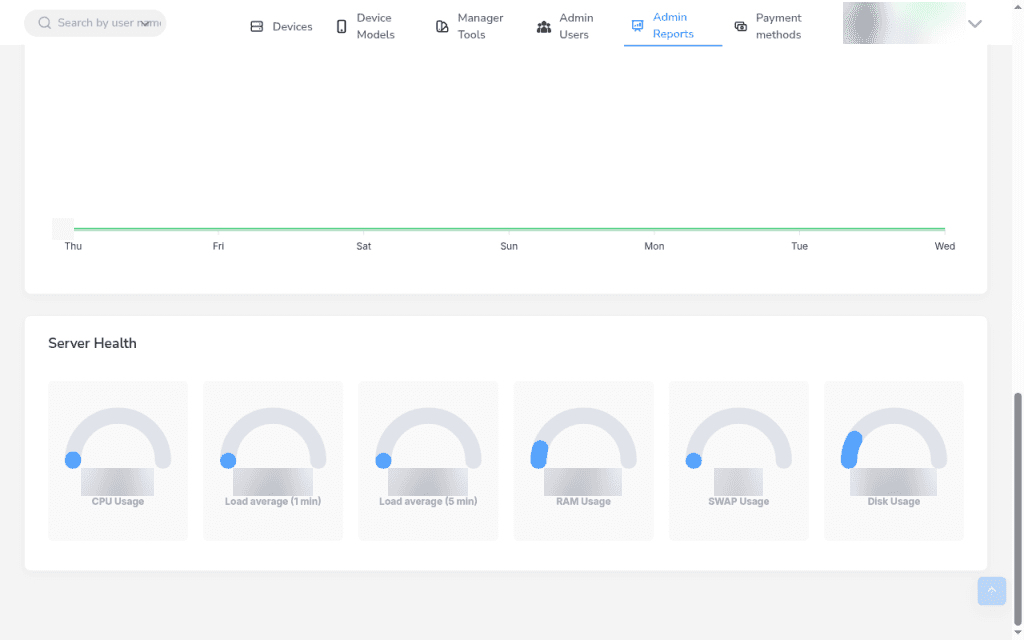Click the Sat axis label
The height and width of the screenshot is (640, 1024).
coord(364,246)
